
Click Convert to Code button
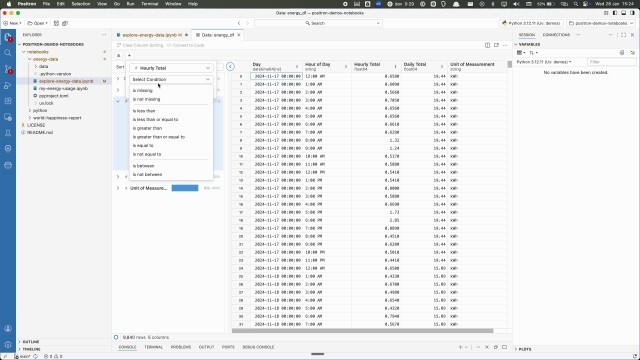point(186,45)
